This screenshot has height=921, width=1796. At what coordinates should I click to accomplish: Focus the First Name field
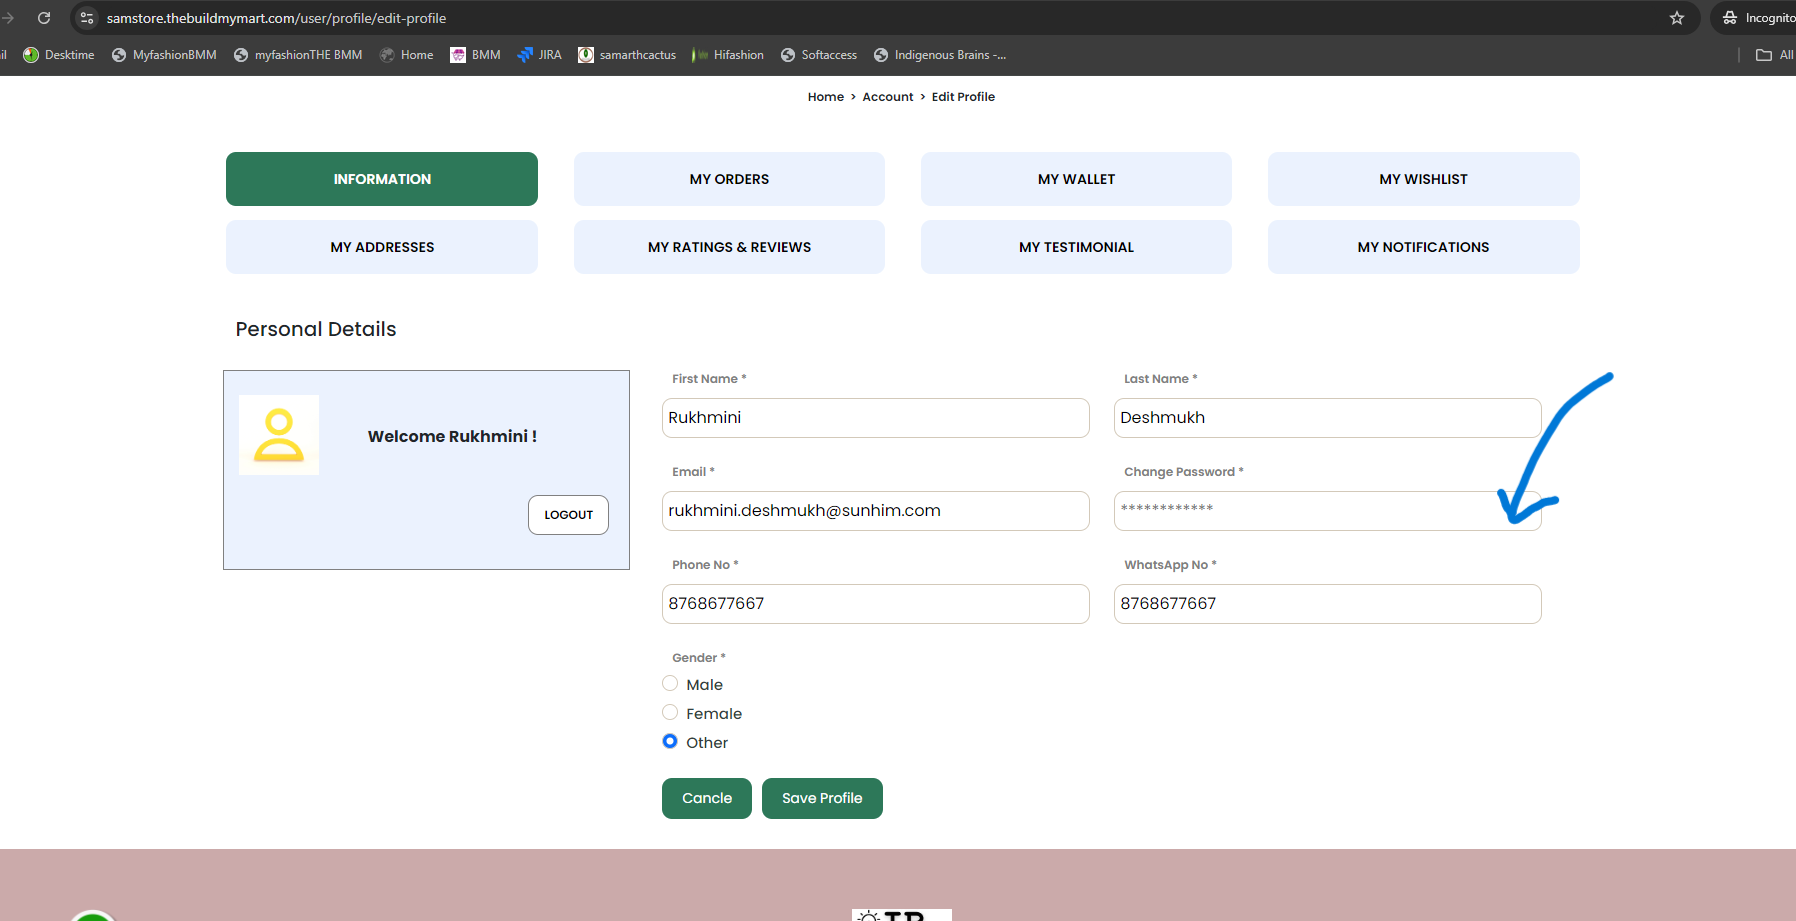876,418
